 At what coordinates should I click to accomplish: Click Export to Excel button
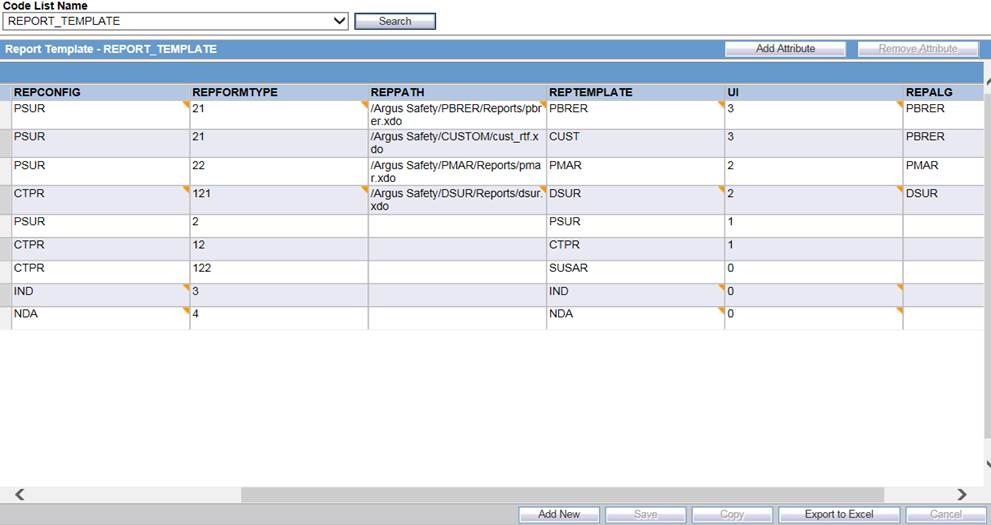coord(839,514)
